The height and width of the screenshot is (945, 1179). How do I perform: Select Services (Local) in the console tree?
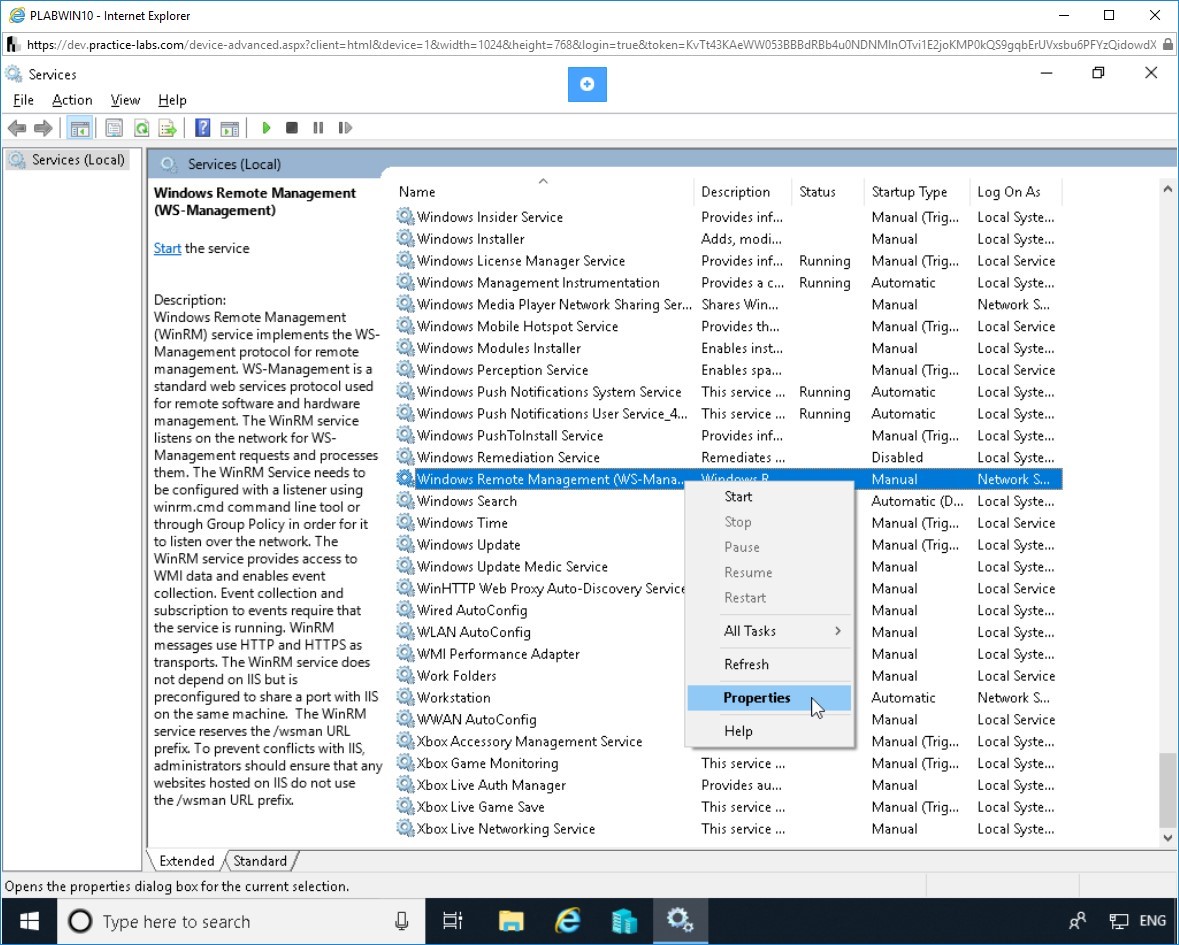[68, 159]
